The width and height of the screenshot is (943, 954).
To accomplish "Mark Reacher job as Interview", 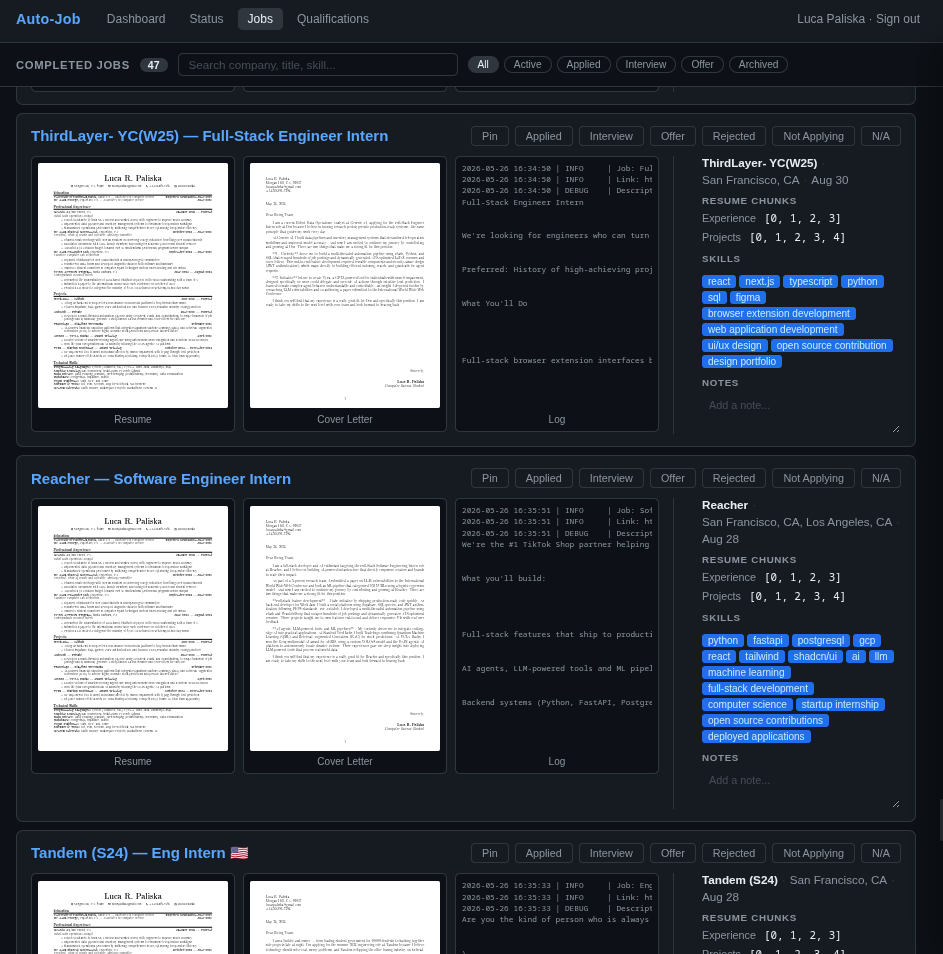I will click(x=611, y=478).
